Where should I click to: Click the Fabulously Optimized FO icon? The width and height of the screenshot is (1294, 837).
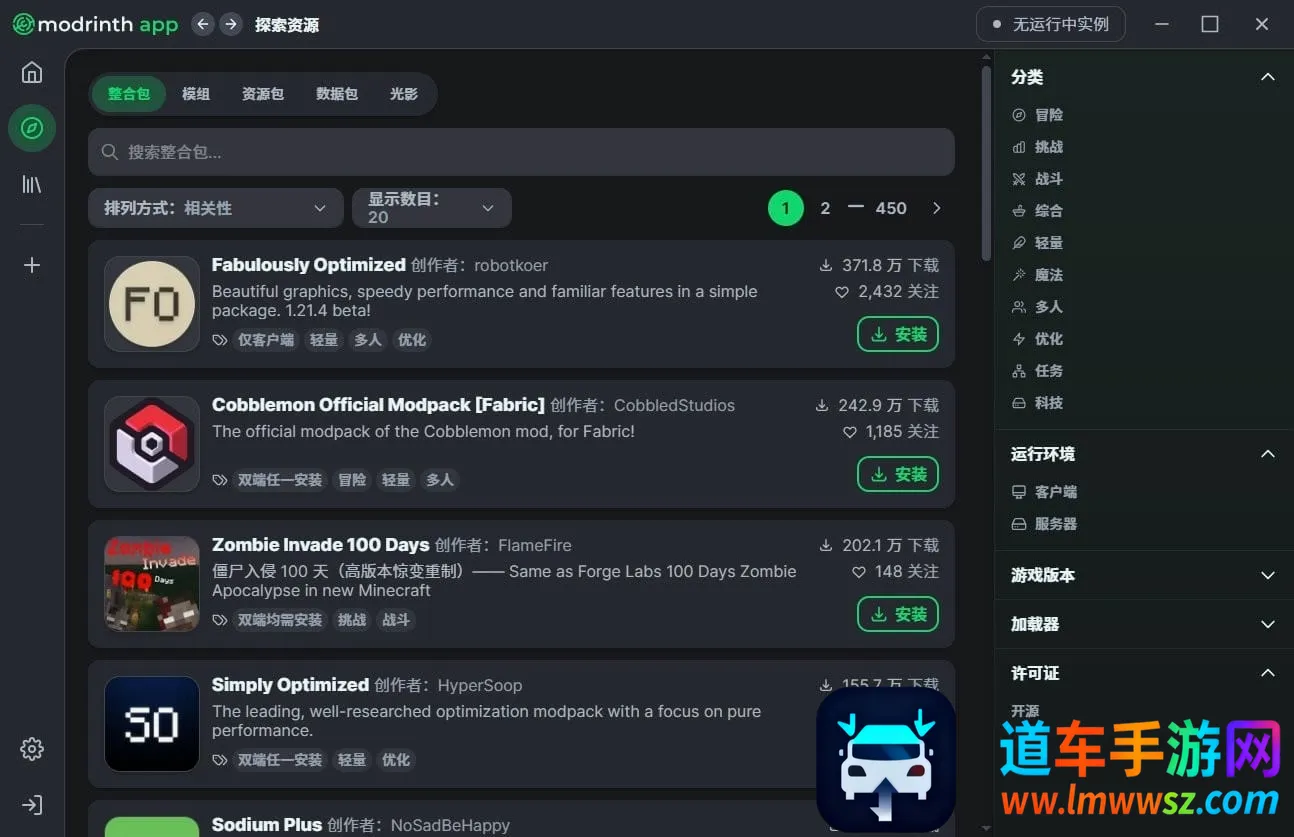click(152, 304)
